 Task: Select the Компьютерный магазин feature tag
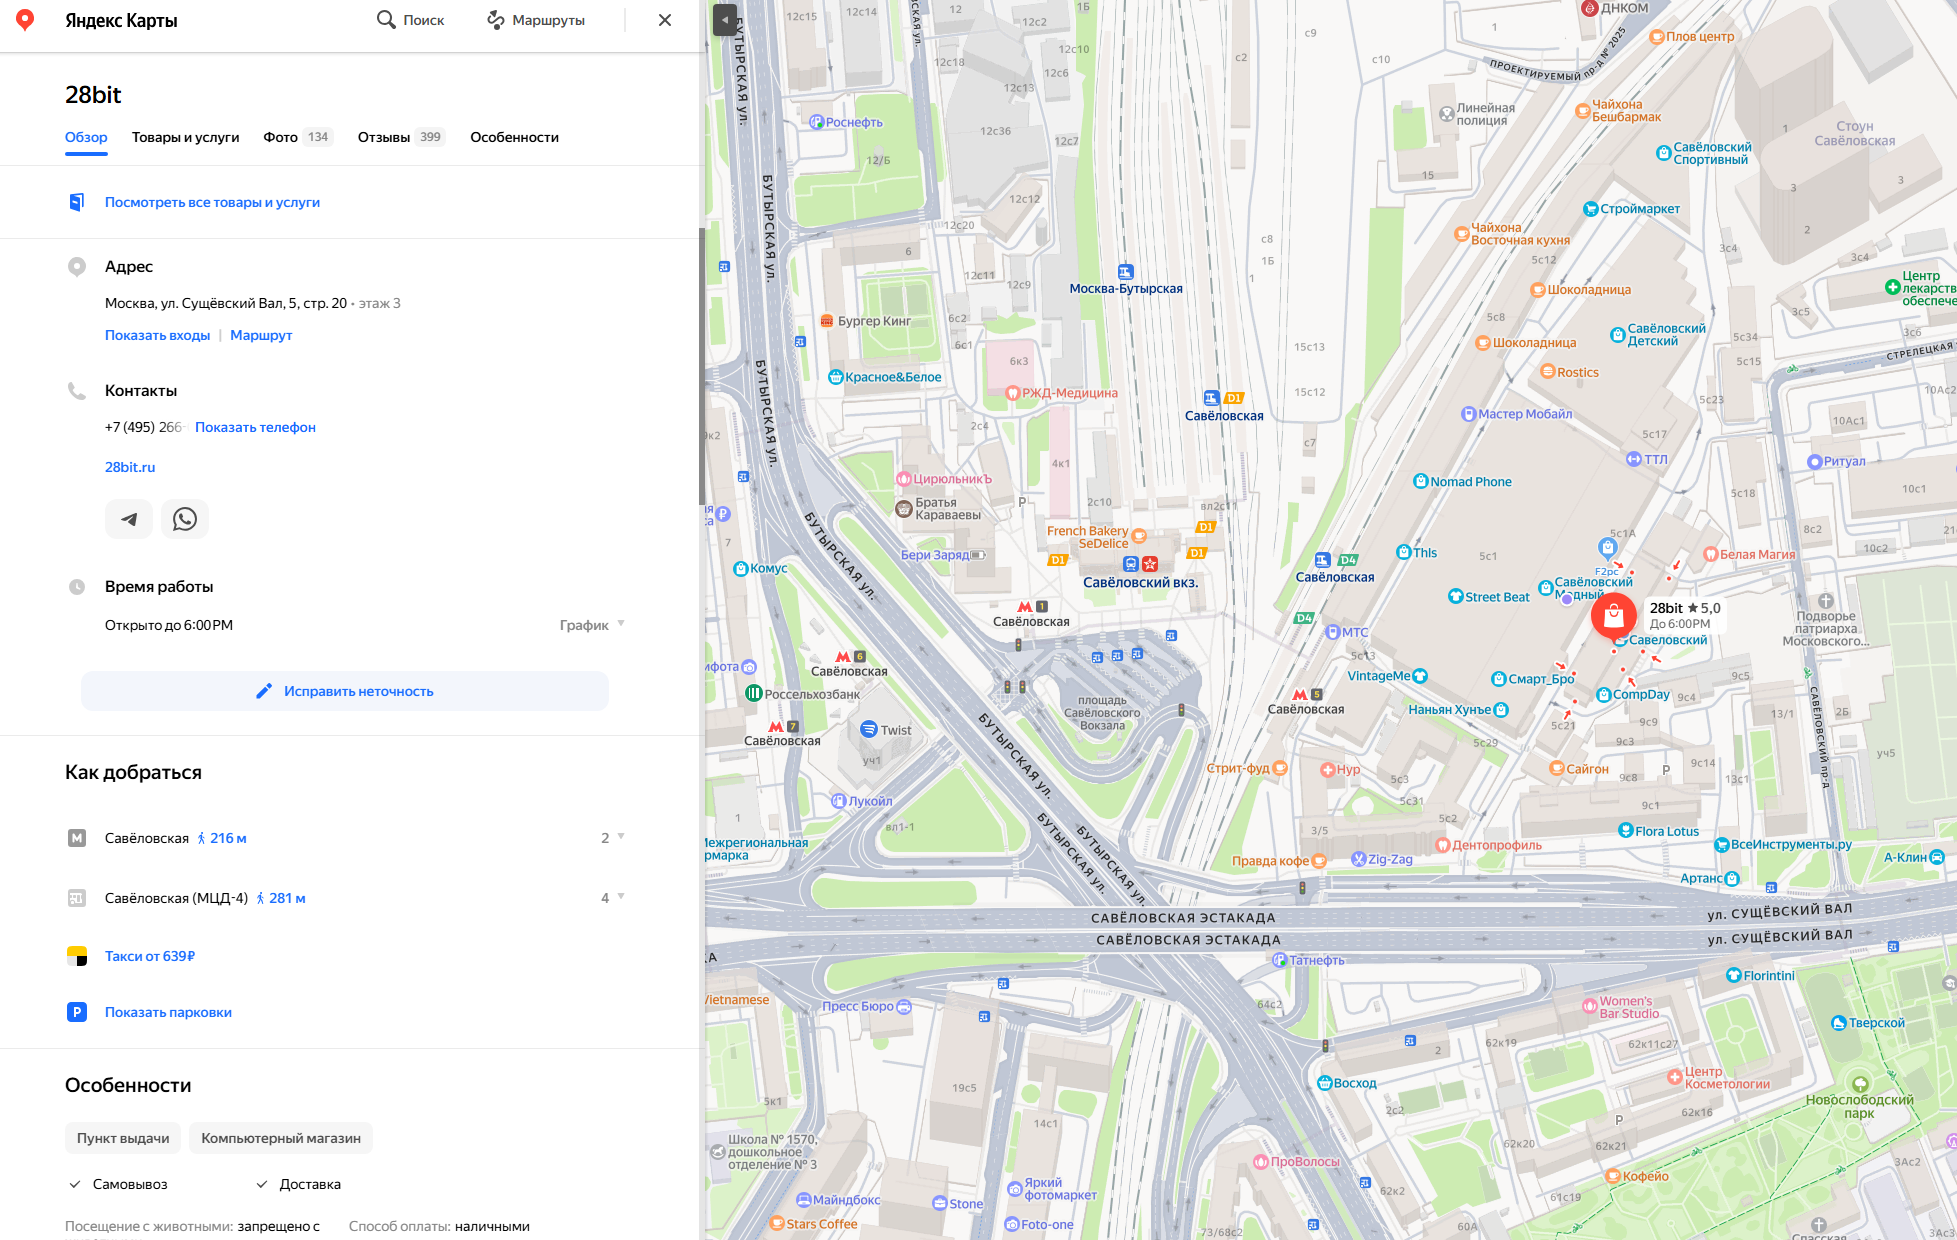pyautogui.click(x=281, y=1138)
